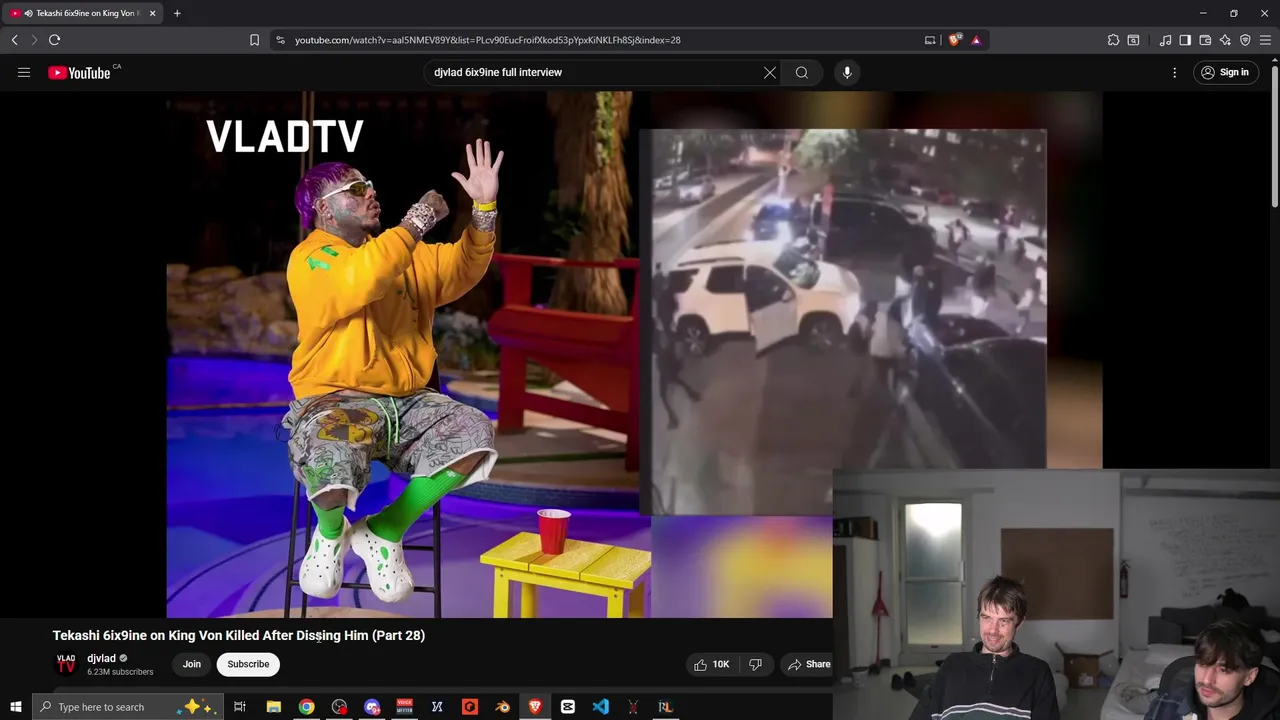The height and width of the screenshot is (720, 1280).
Task: Open Voicemeeter from the taskbar
Action: coord(405,707)
